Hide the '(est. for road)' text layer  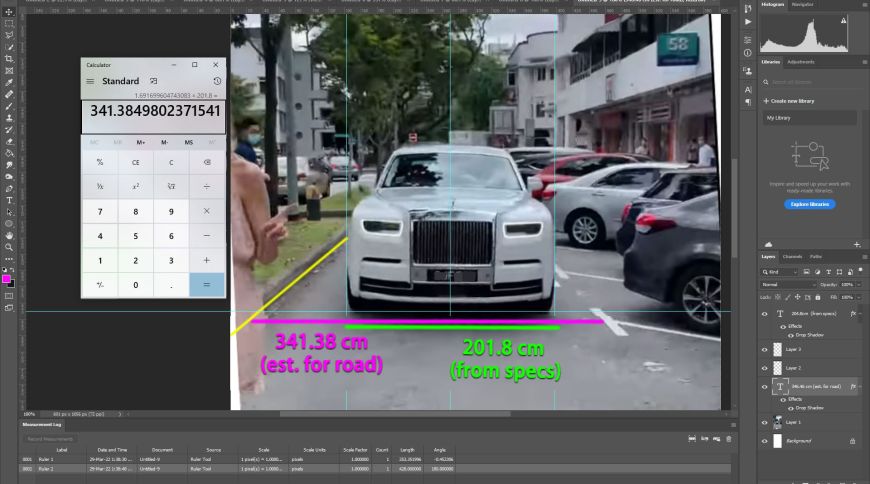(x=765, y=387)
